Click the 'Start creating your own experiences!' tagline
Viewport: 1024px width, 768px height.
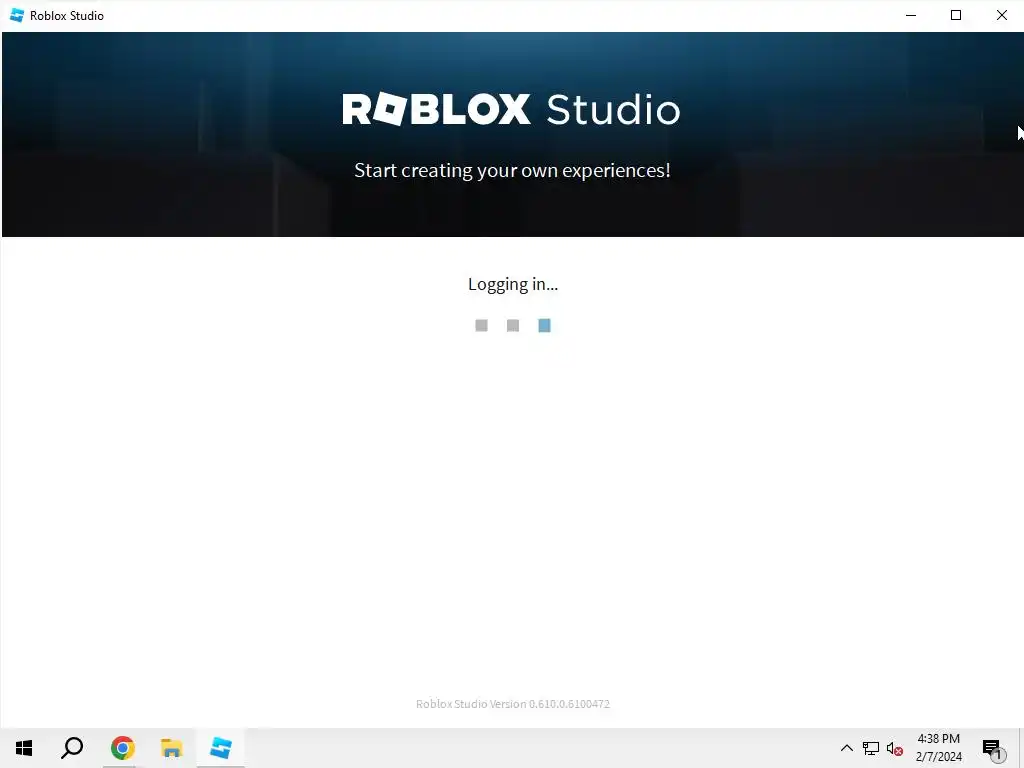click(512, 170)
